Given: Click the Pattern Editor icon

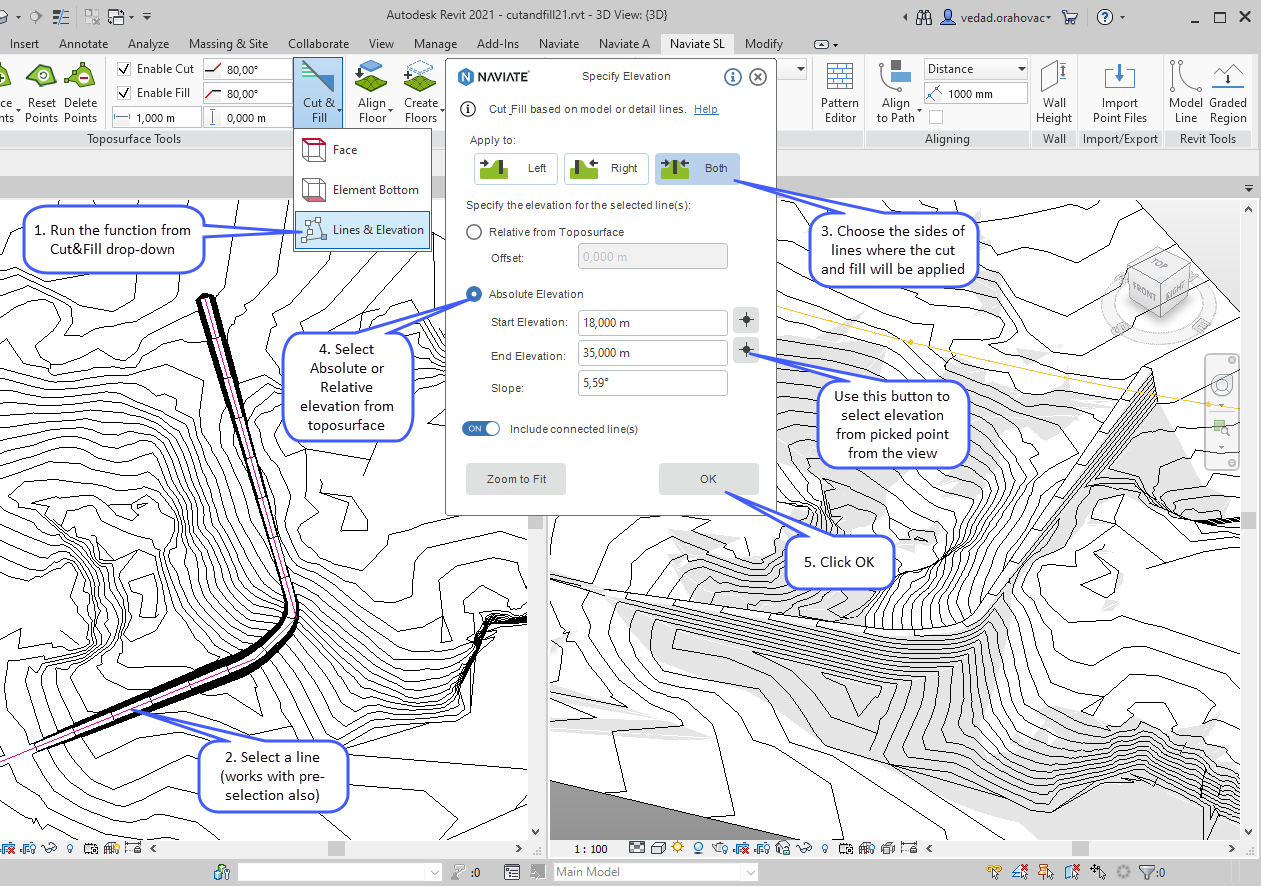Looking at the screenshot, I should (x=839, y=92).
